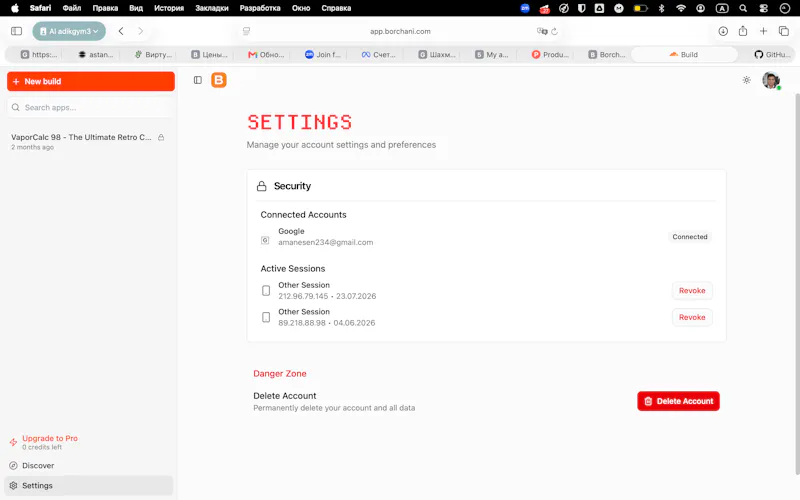
Task: Switch to the Вирту... tab
Action: pos(153,55)
